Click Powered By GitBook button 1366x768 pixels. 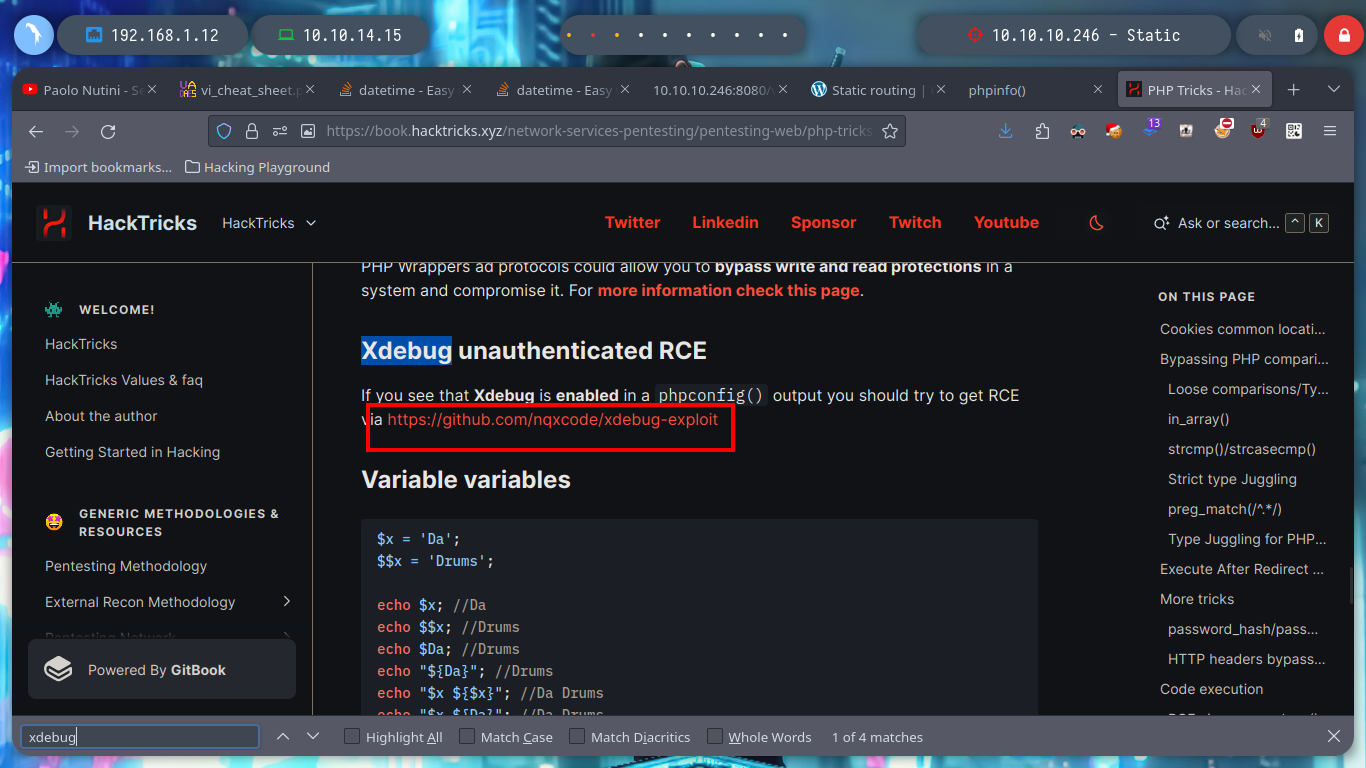(x=162, y=670)
